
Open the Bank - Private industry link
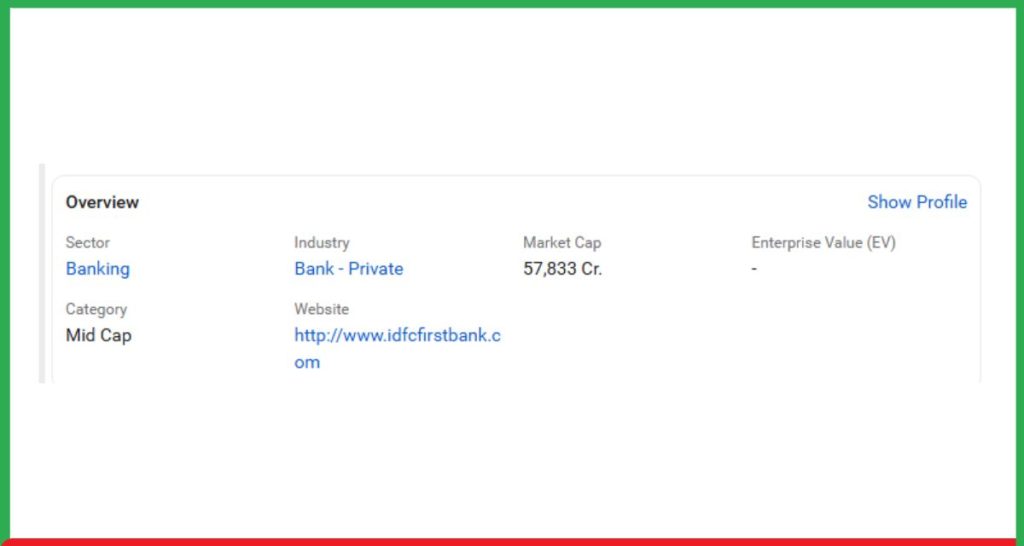(349, 269)
